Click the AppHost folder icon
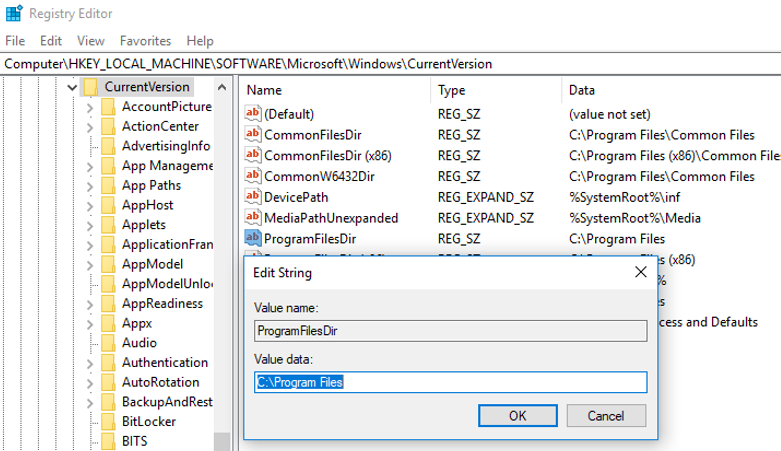Viewport: 781px width, 451px height. pyautogui.click(x=108, y=205)
